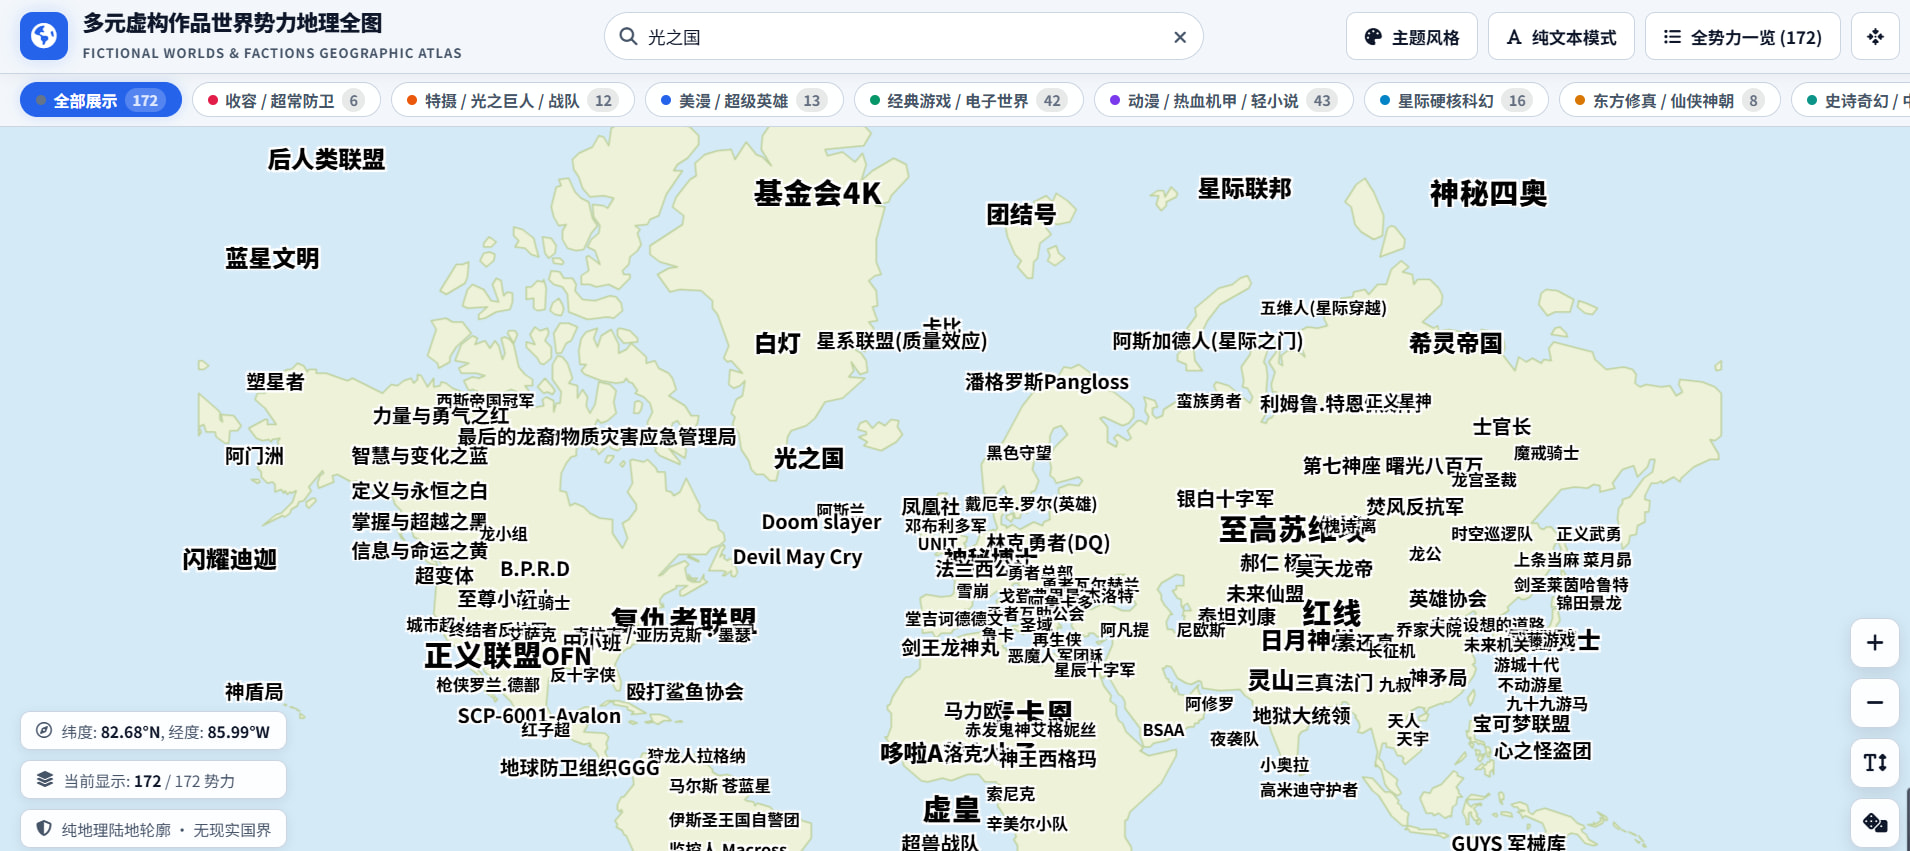Click the 白灯 map label
Image resolution: width=1910 pixels, height=851 pixels.
(777, 344)
